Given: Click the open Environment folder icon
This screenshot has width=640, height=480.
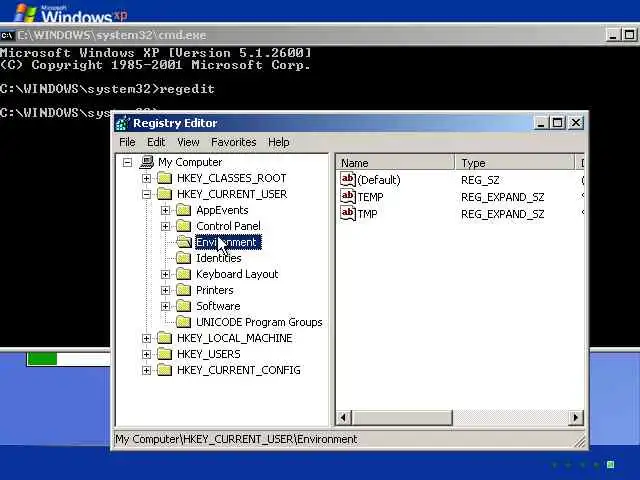Looking at the screenshot, I should click(x=184, y=242).
